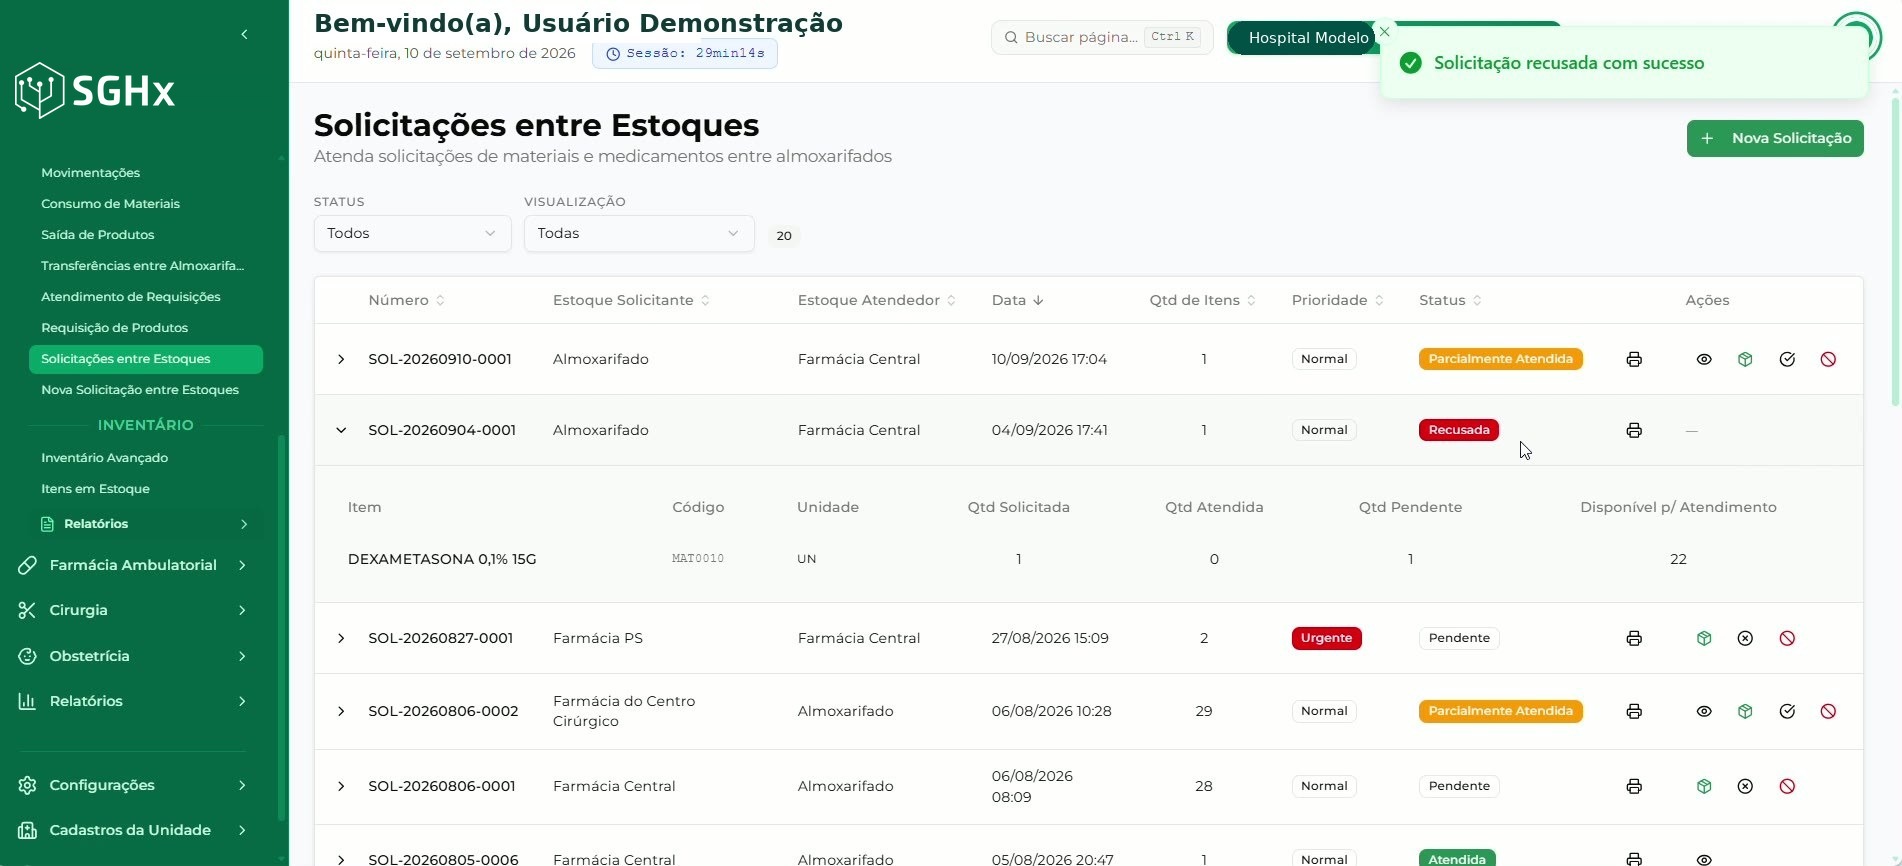Click the check-circle icon on SOL-20260910-0001
Screen dimensions: 1902x866
coord(1787,359)
